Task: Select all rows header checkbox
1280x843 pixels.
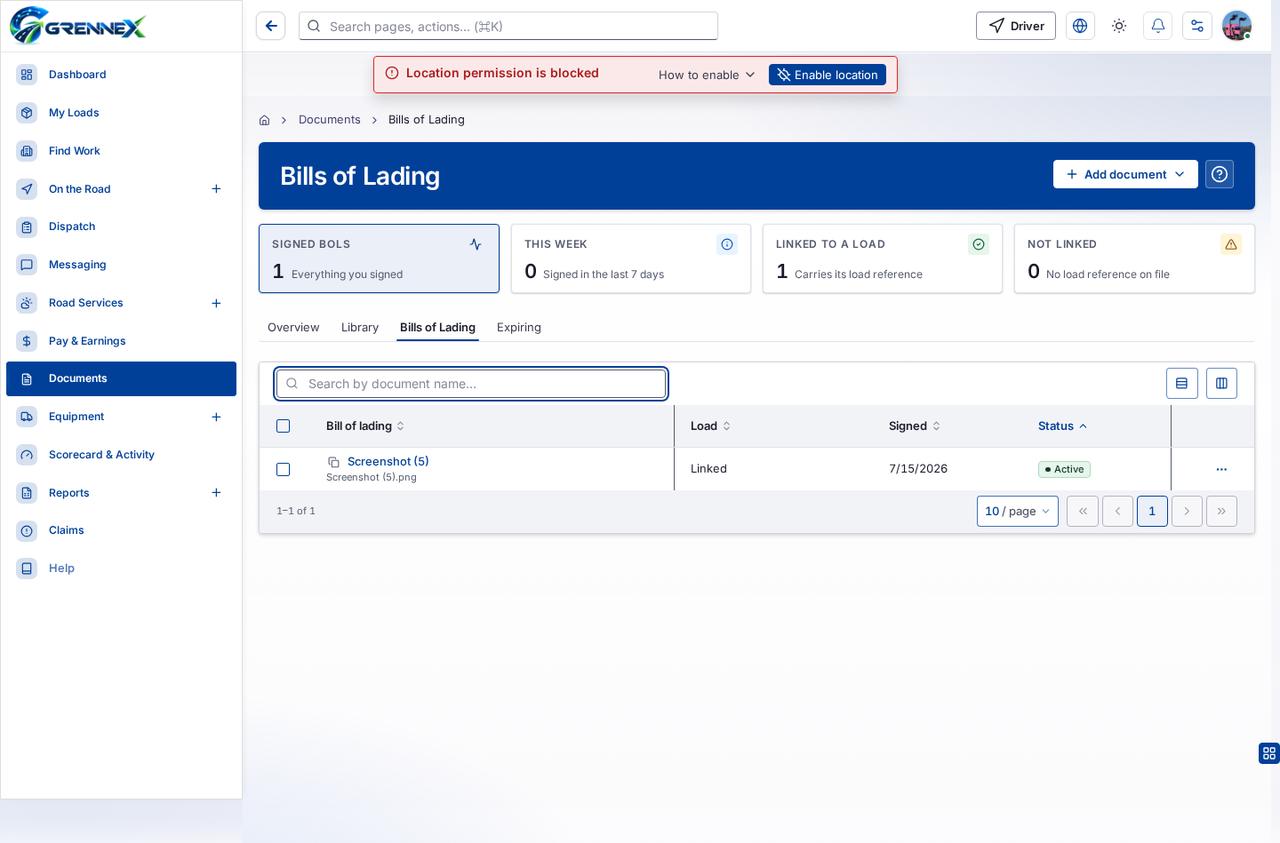Action: click(283, 426)
